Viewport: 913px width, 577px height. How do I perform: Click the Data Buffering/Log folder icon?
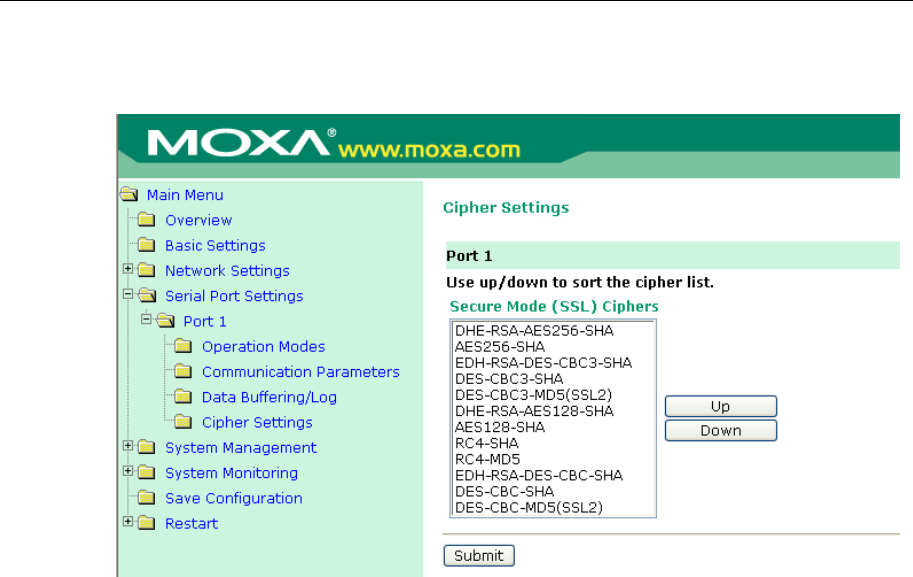point(183,397)
